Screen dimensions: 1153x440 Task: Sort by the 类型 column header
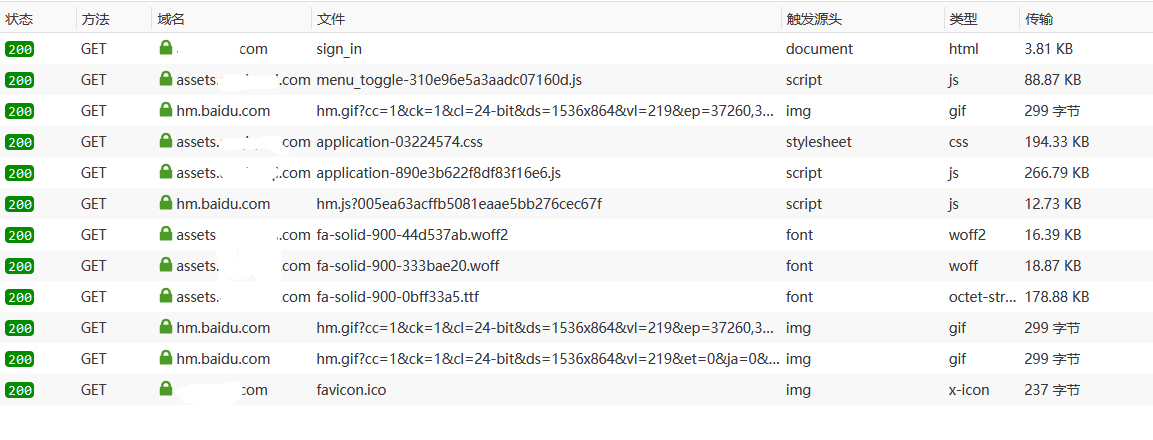pos(963,20)
